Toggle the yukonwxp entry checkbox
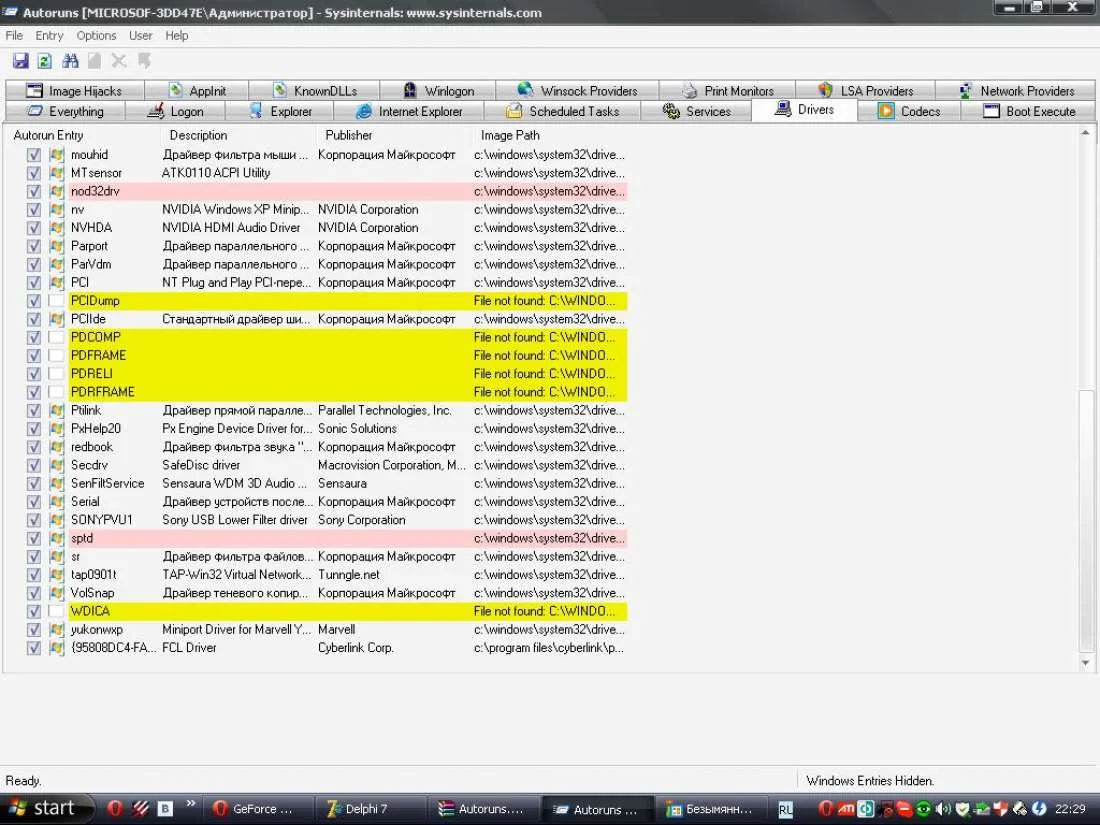1100x825 pixels. [34, 629]
